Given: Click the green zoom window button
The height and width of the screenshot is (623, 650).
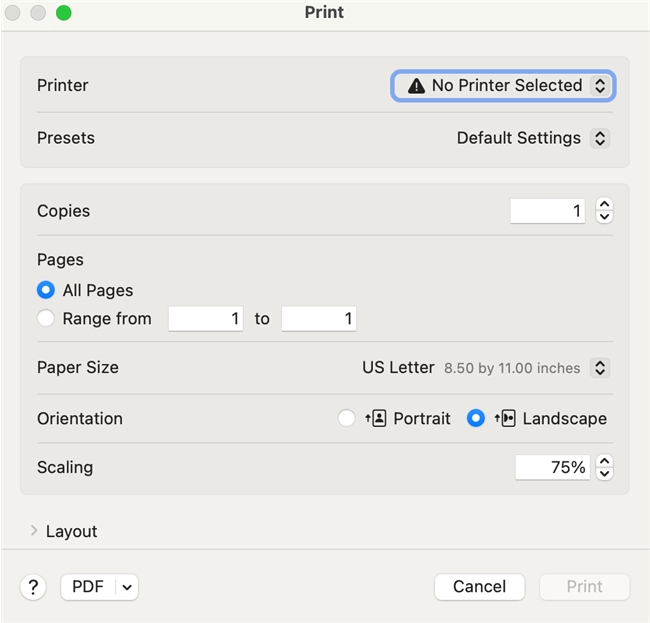Looking at the screenshot, I should click(x=63, y=13).
